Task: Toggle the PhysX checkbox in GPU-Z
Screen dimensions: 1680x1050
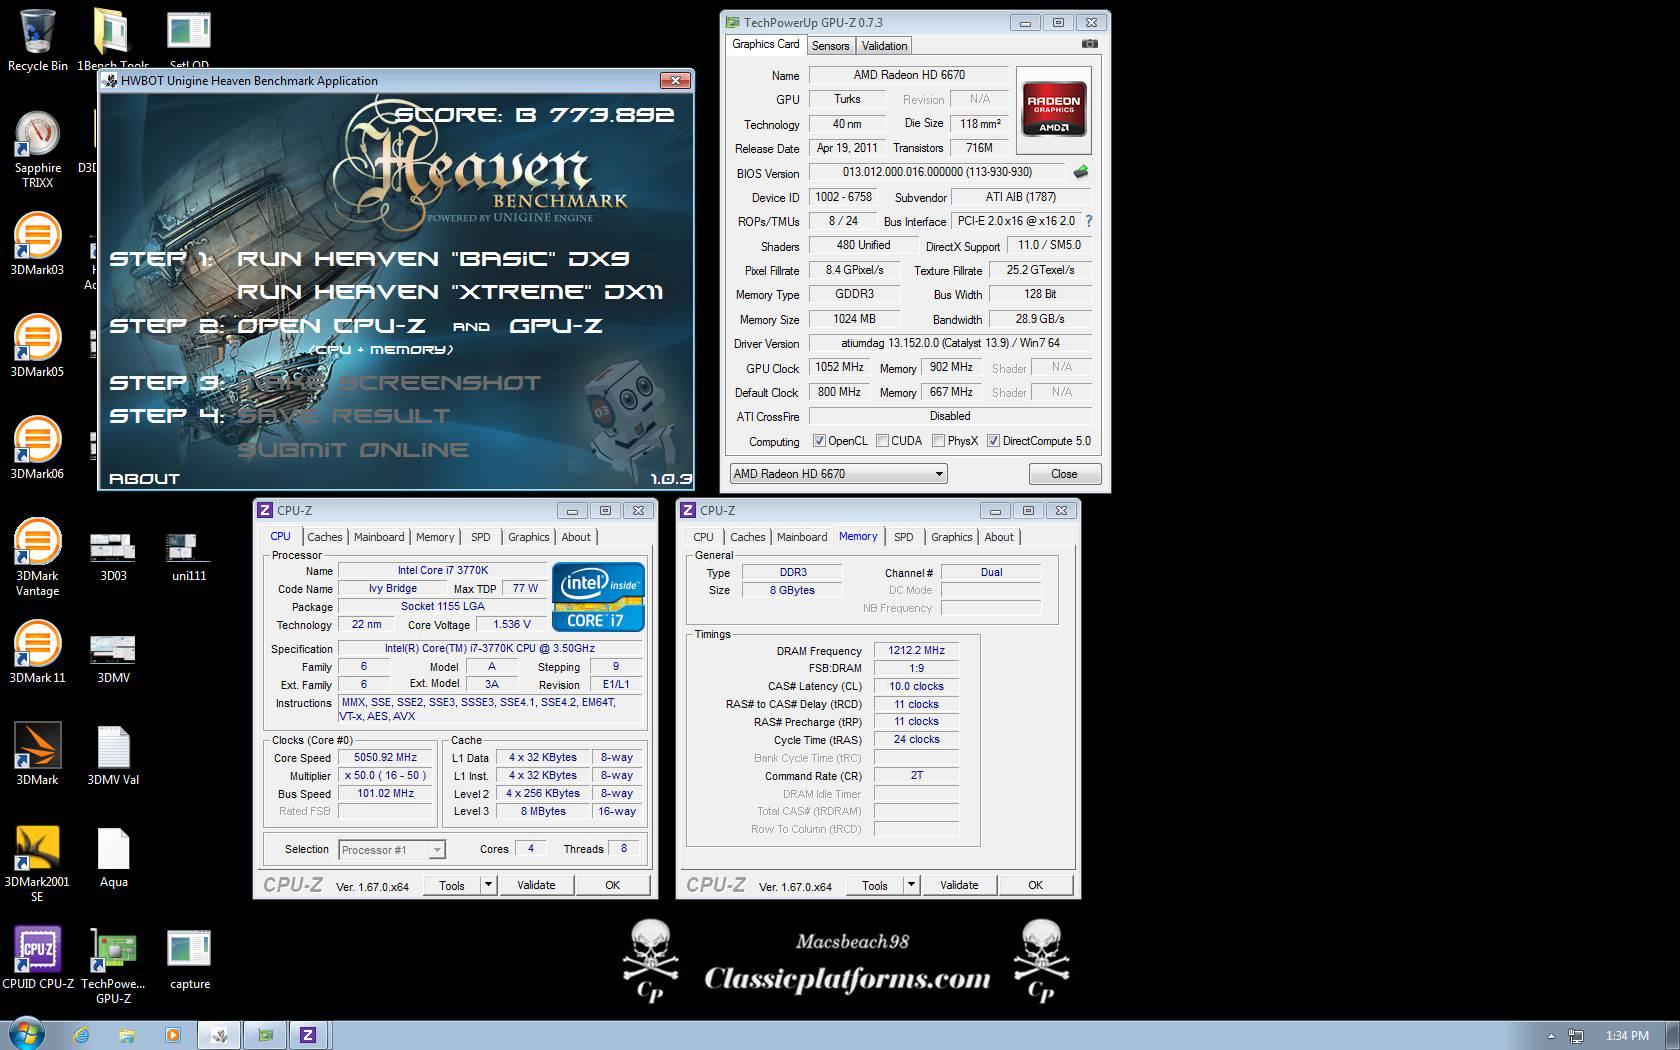Action: tap(938, 441)
